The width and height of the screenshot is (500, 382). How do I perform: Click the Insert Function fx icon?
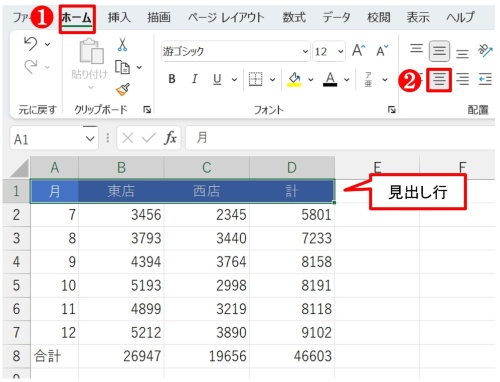[x=170, y=138]
